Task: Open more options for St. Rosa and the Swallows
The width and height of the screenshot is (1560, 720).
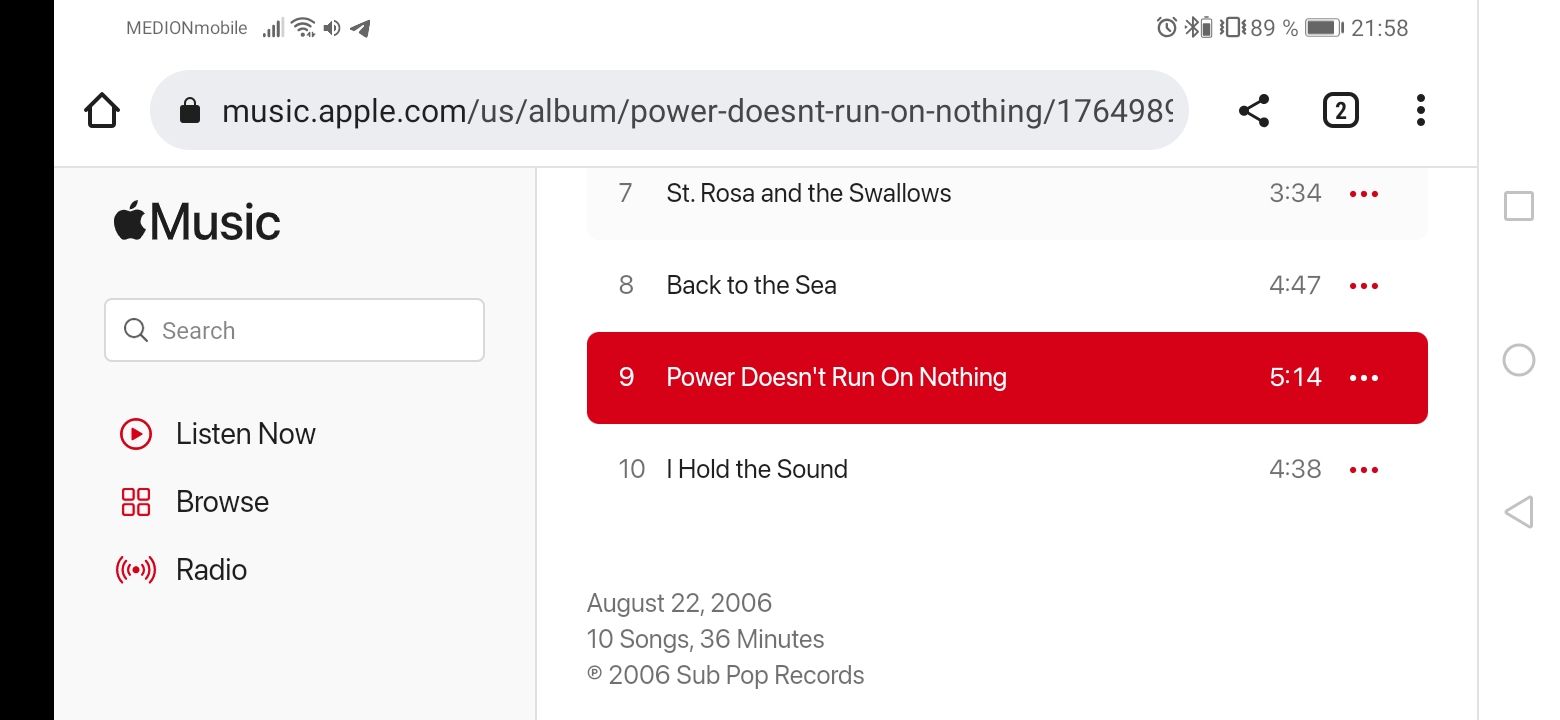Action: pyautogui.click(x=1363, y=194)
